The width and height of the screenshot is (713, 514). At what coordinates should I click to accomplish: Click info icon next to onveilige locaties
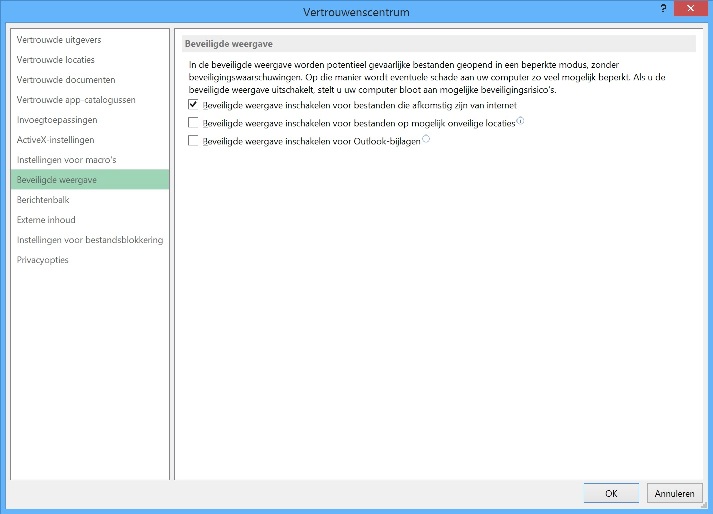click(x=520, y=121)
